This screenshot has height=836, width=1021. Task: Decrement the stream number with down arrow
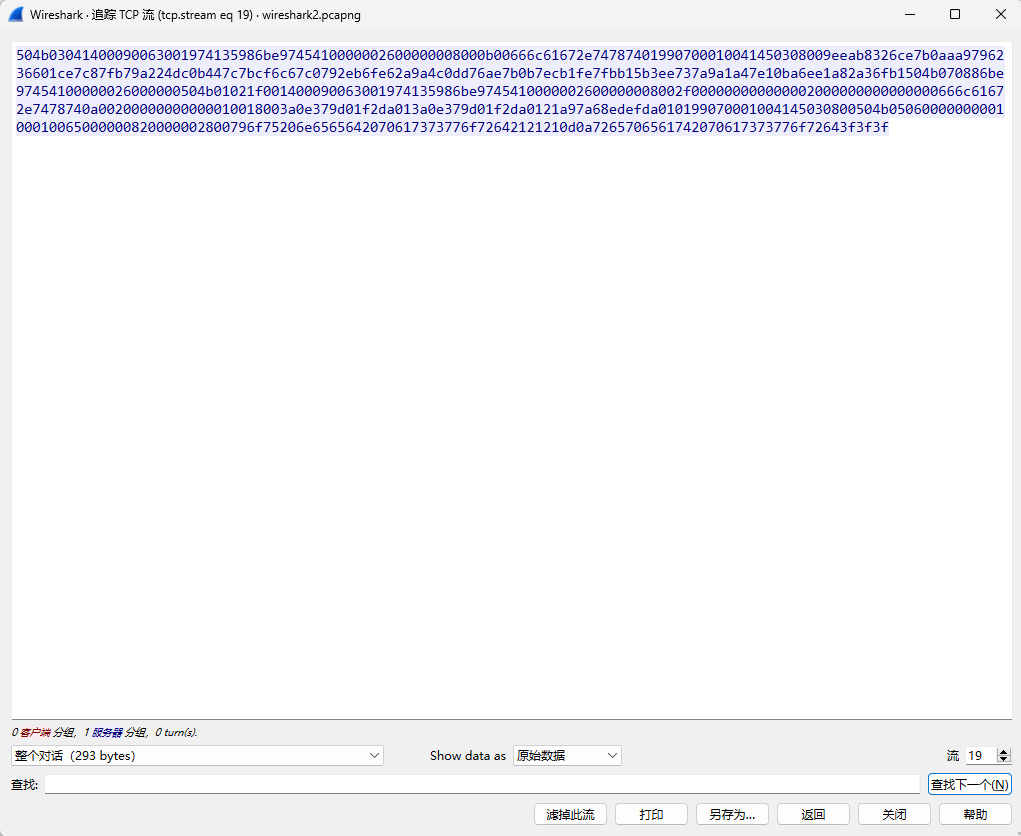(1004, 760)
